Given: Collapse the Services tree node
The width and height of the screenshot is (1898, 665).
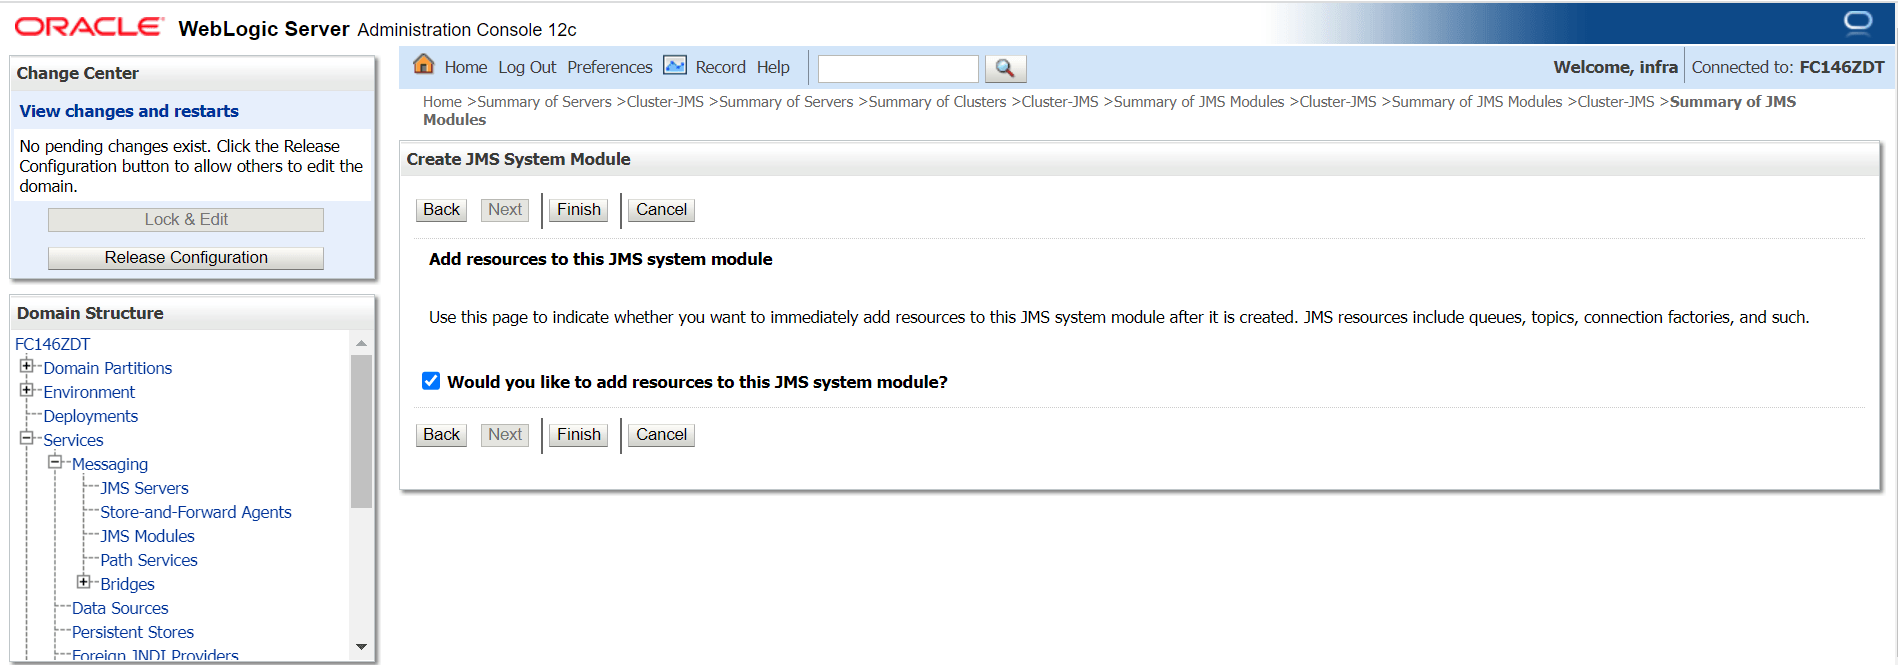Looking at the screenshot, I should coord(27,438).
